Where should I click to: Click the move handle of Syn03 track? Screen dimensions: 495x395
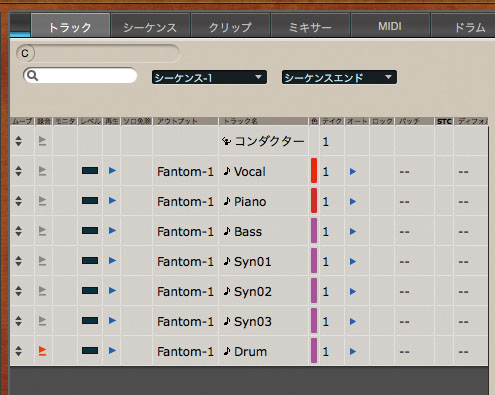[19, 321]
